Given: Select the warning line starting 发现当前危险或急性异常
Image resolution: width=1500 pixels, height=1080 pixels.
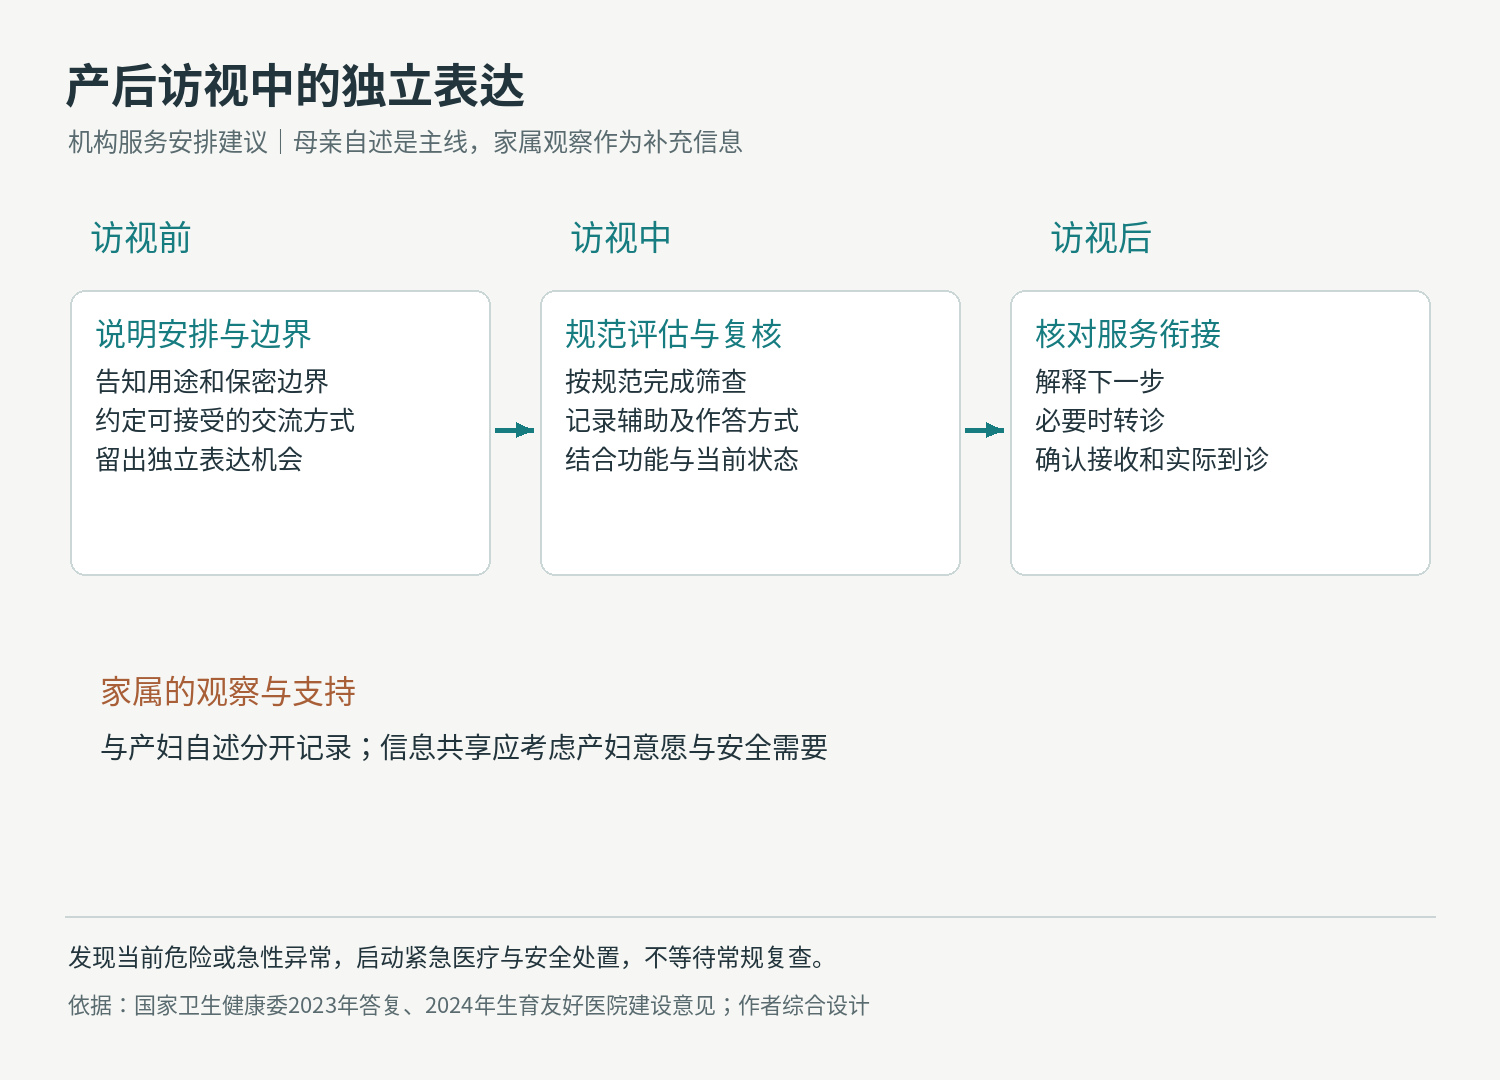Looking at the screenshot, I should click(449, 958).
